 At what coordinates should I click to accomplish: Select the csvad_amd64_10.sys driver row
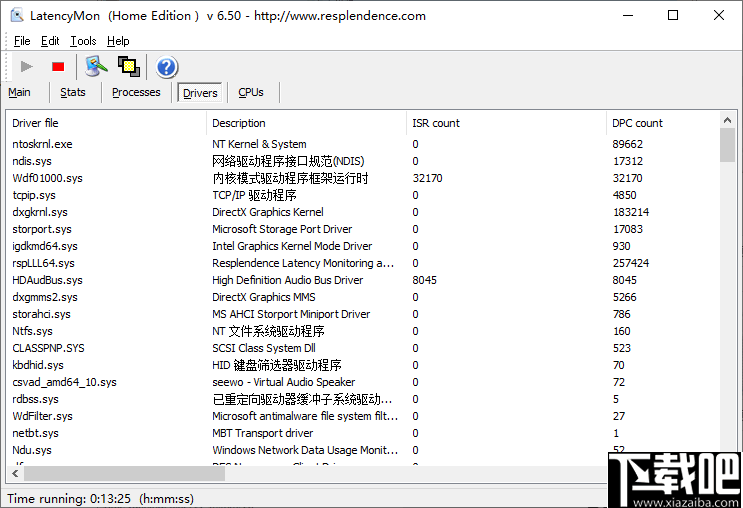click(363, 382)
